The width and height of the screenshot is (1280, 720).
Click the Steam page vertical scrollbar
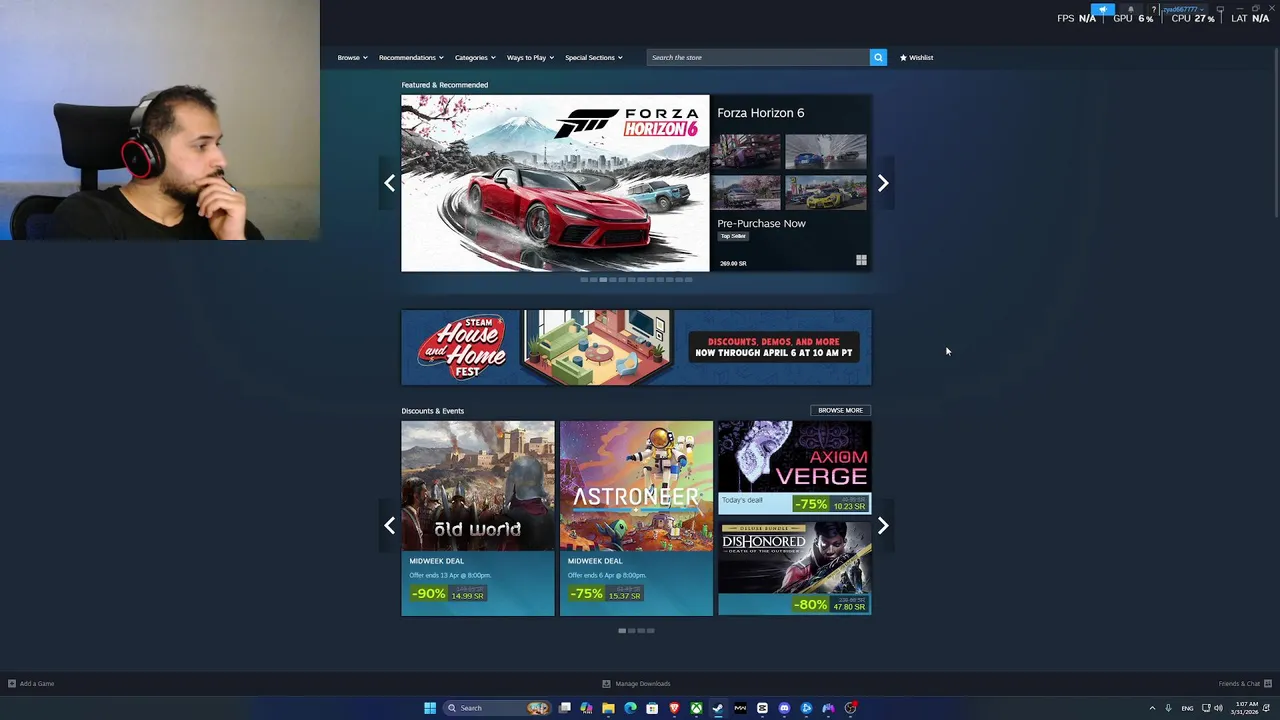[x=1276, y=130]
